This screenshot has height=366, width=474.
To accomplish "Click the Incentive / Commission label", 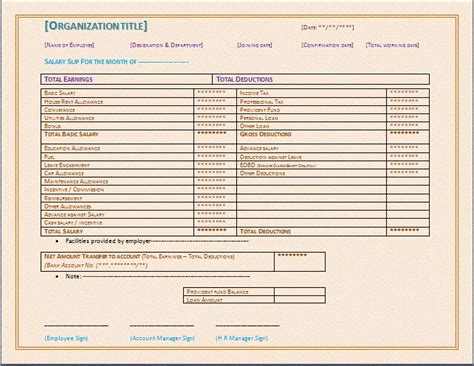I will click(x=74, y=190).
